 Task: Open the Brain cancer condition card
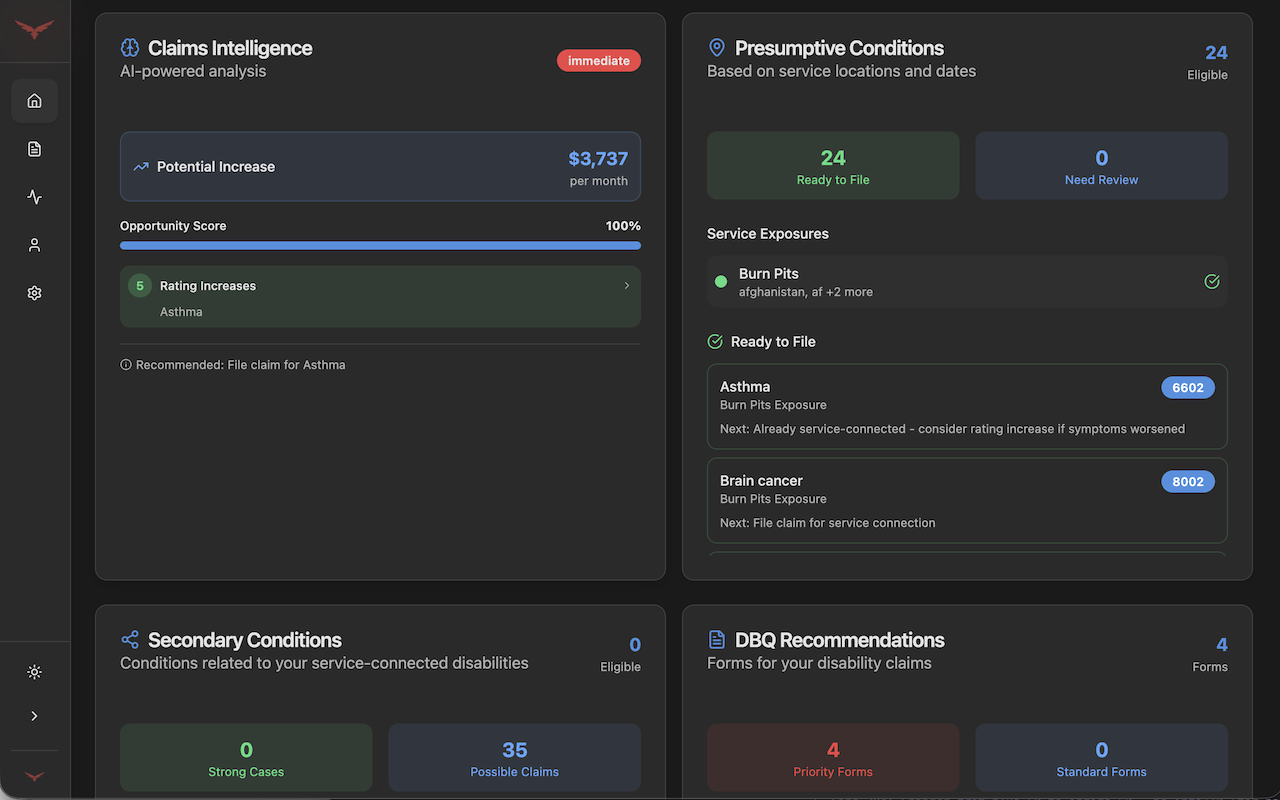[966, 500]
